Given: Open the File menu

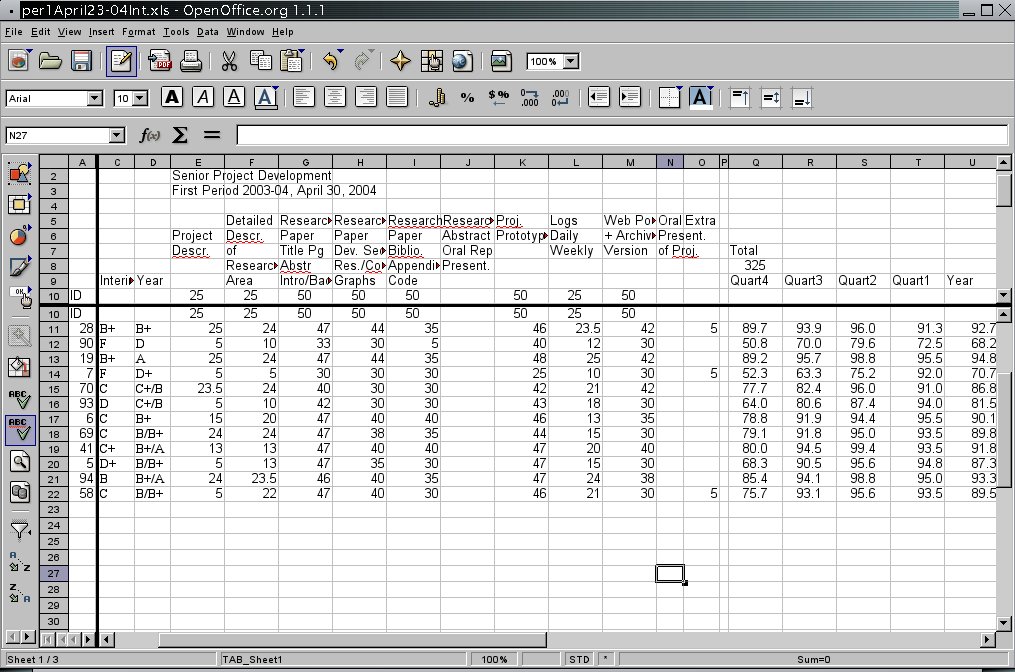Looking at the screenshot, I should [14, 32].
